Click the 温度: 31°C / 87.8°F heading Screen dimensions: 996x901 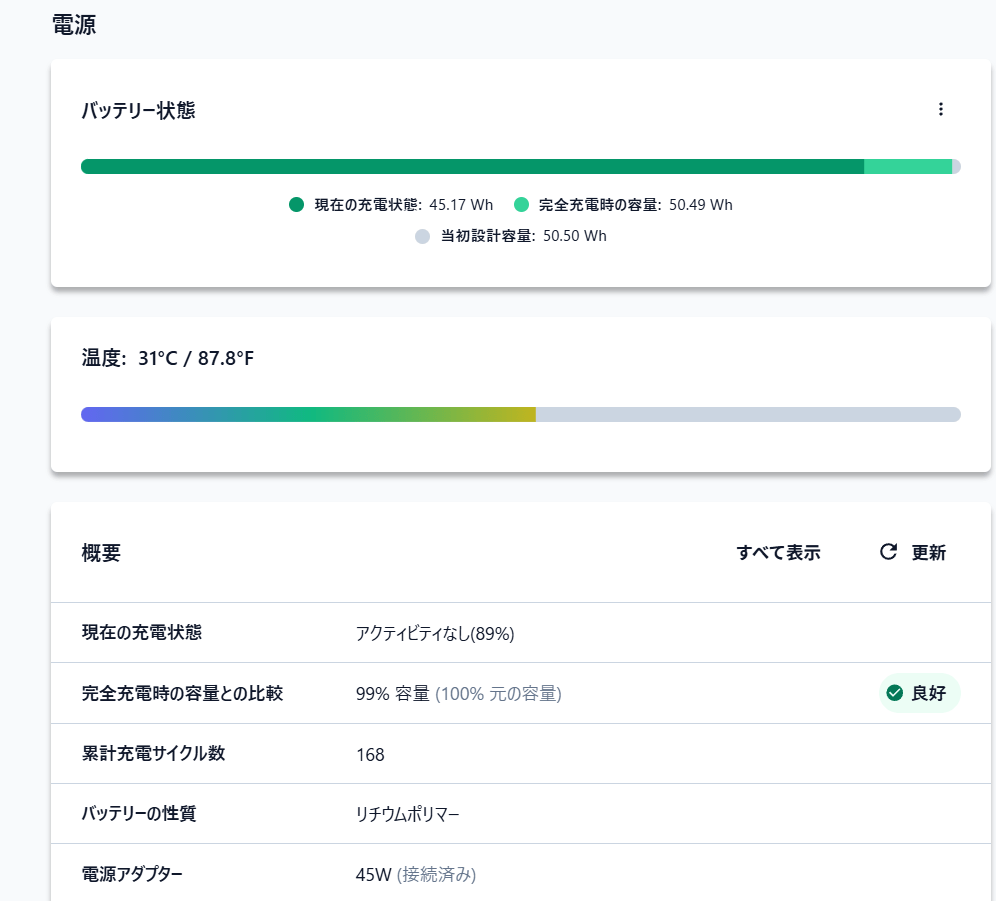point(168,358)
